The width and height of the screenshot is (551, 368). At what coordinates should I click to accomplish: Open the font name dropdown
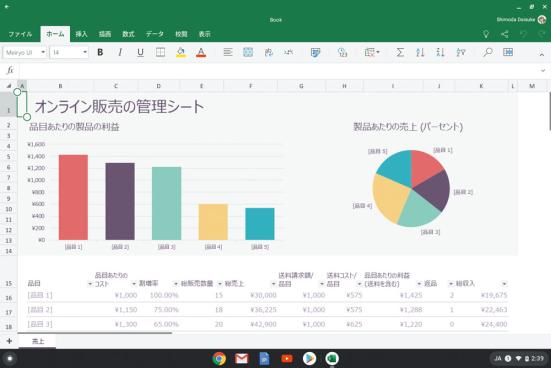25,52
